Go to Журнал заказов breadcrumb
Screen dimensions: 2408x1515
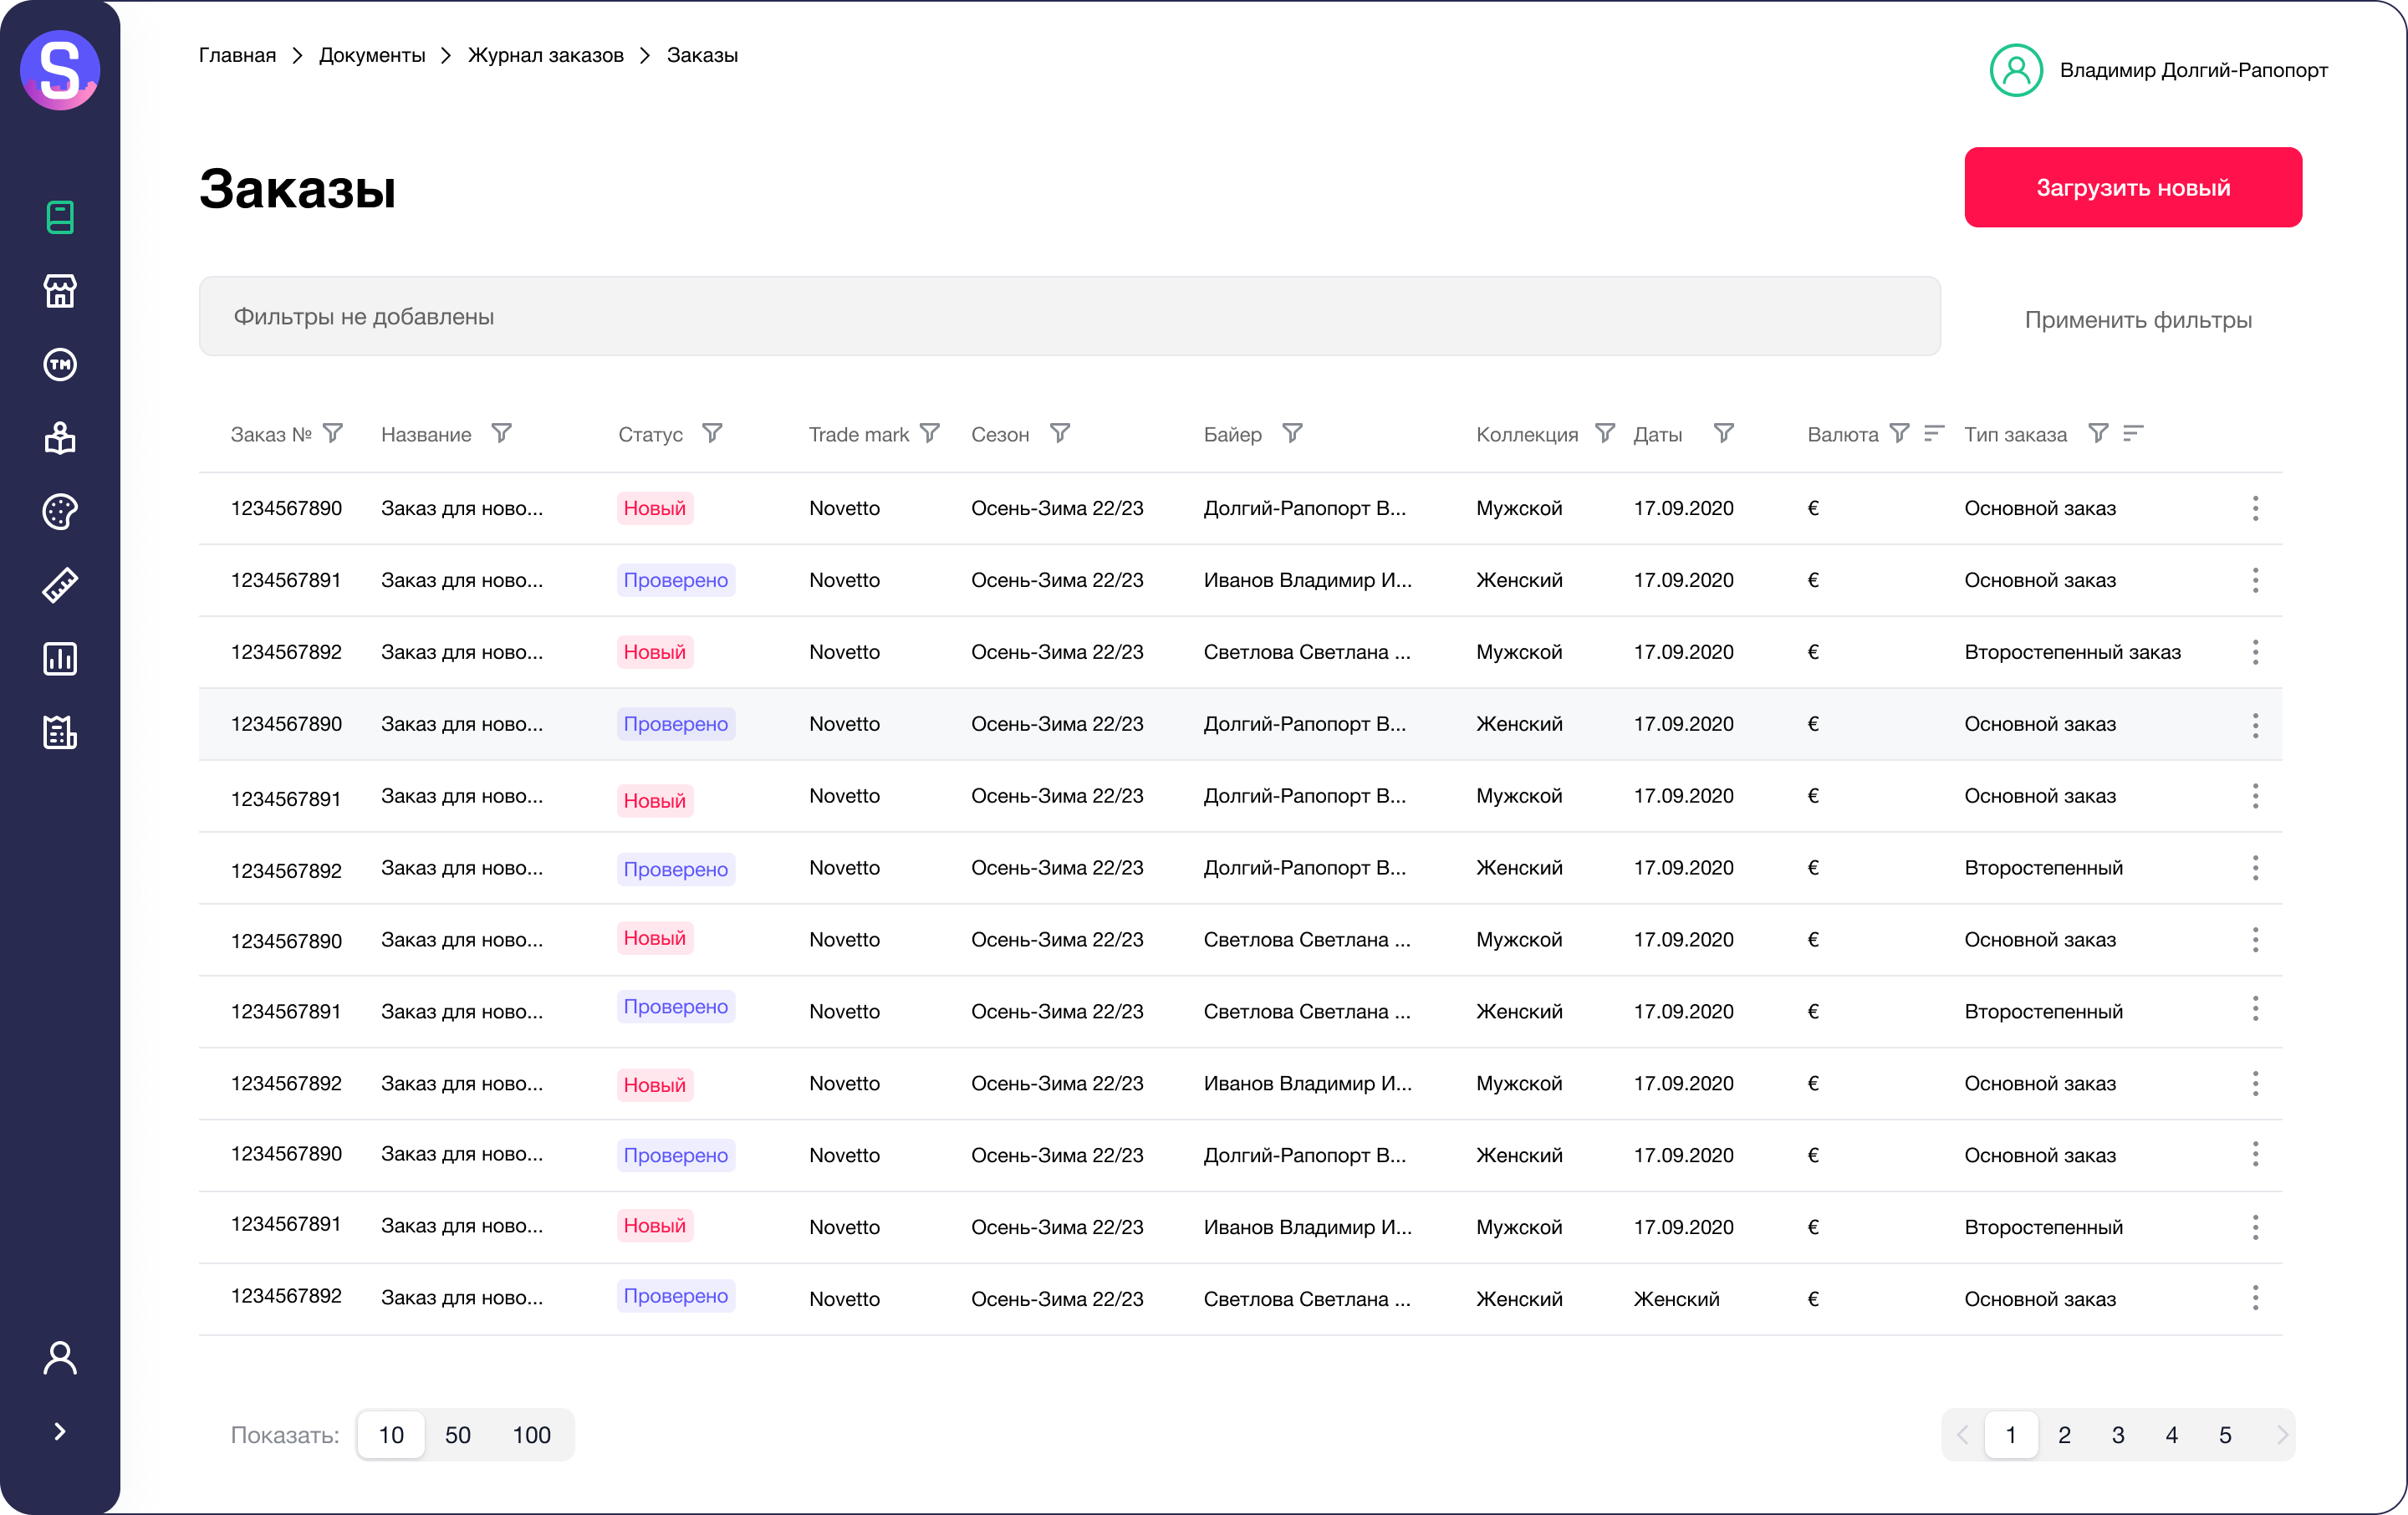[545, 55]
